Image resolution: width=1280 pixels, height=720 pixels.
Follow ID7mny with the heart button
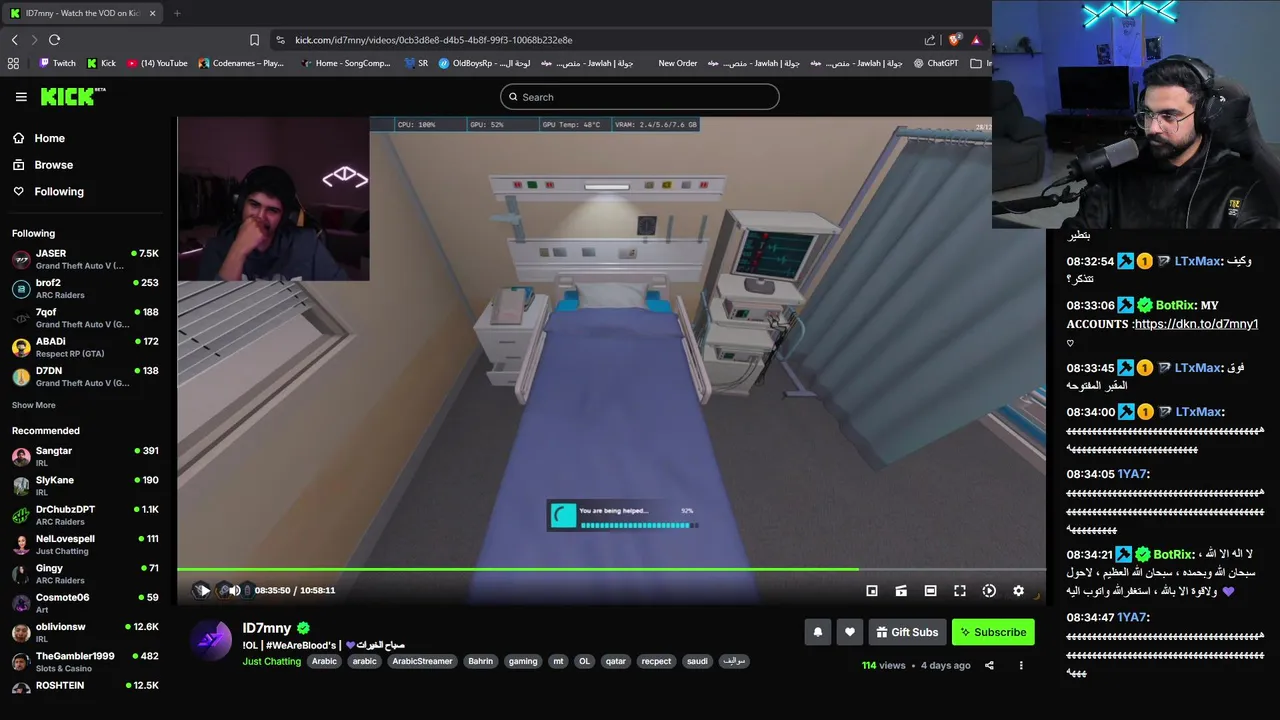coord(850,632)
